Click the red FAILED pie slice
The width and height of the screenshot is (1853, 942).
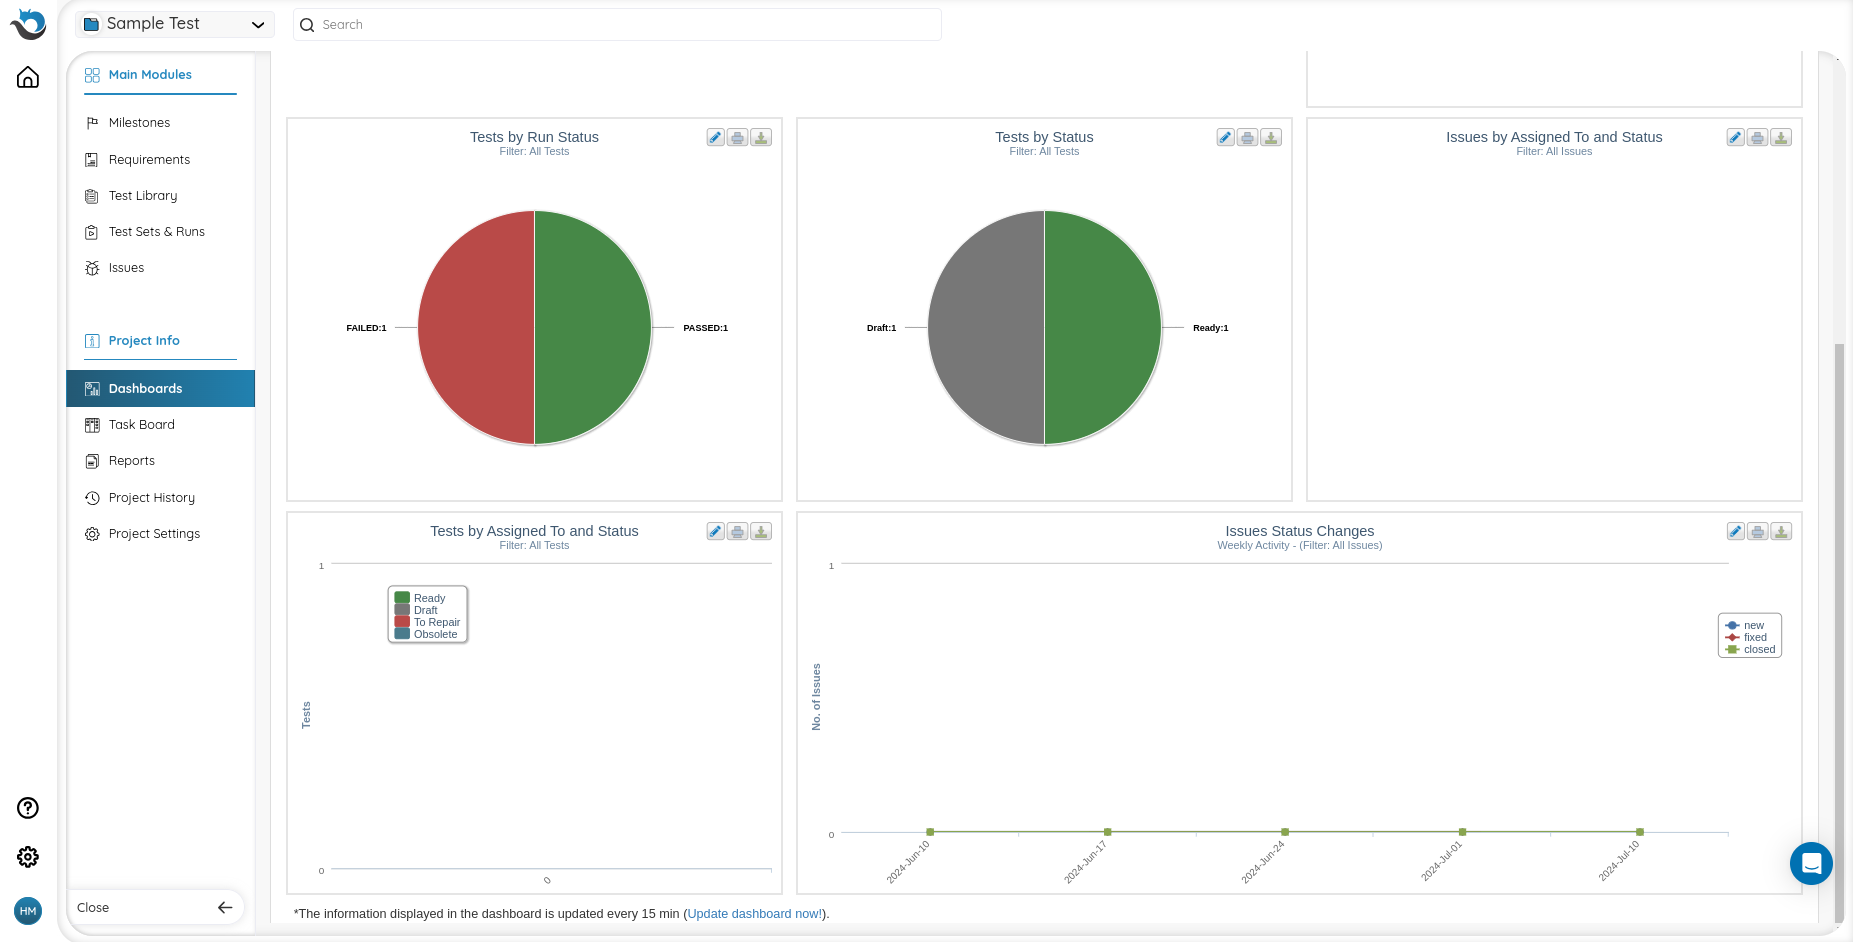[x=476, y=328]
